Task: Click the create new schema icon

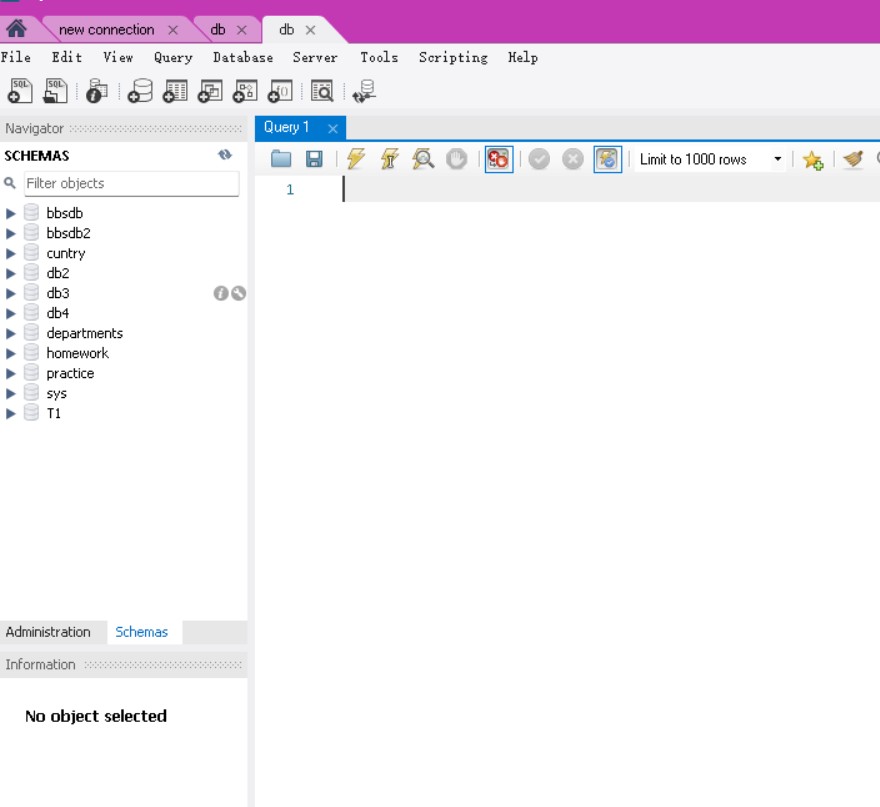Action: tap(141, 91)
